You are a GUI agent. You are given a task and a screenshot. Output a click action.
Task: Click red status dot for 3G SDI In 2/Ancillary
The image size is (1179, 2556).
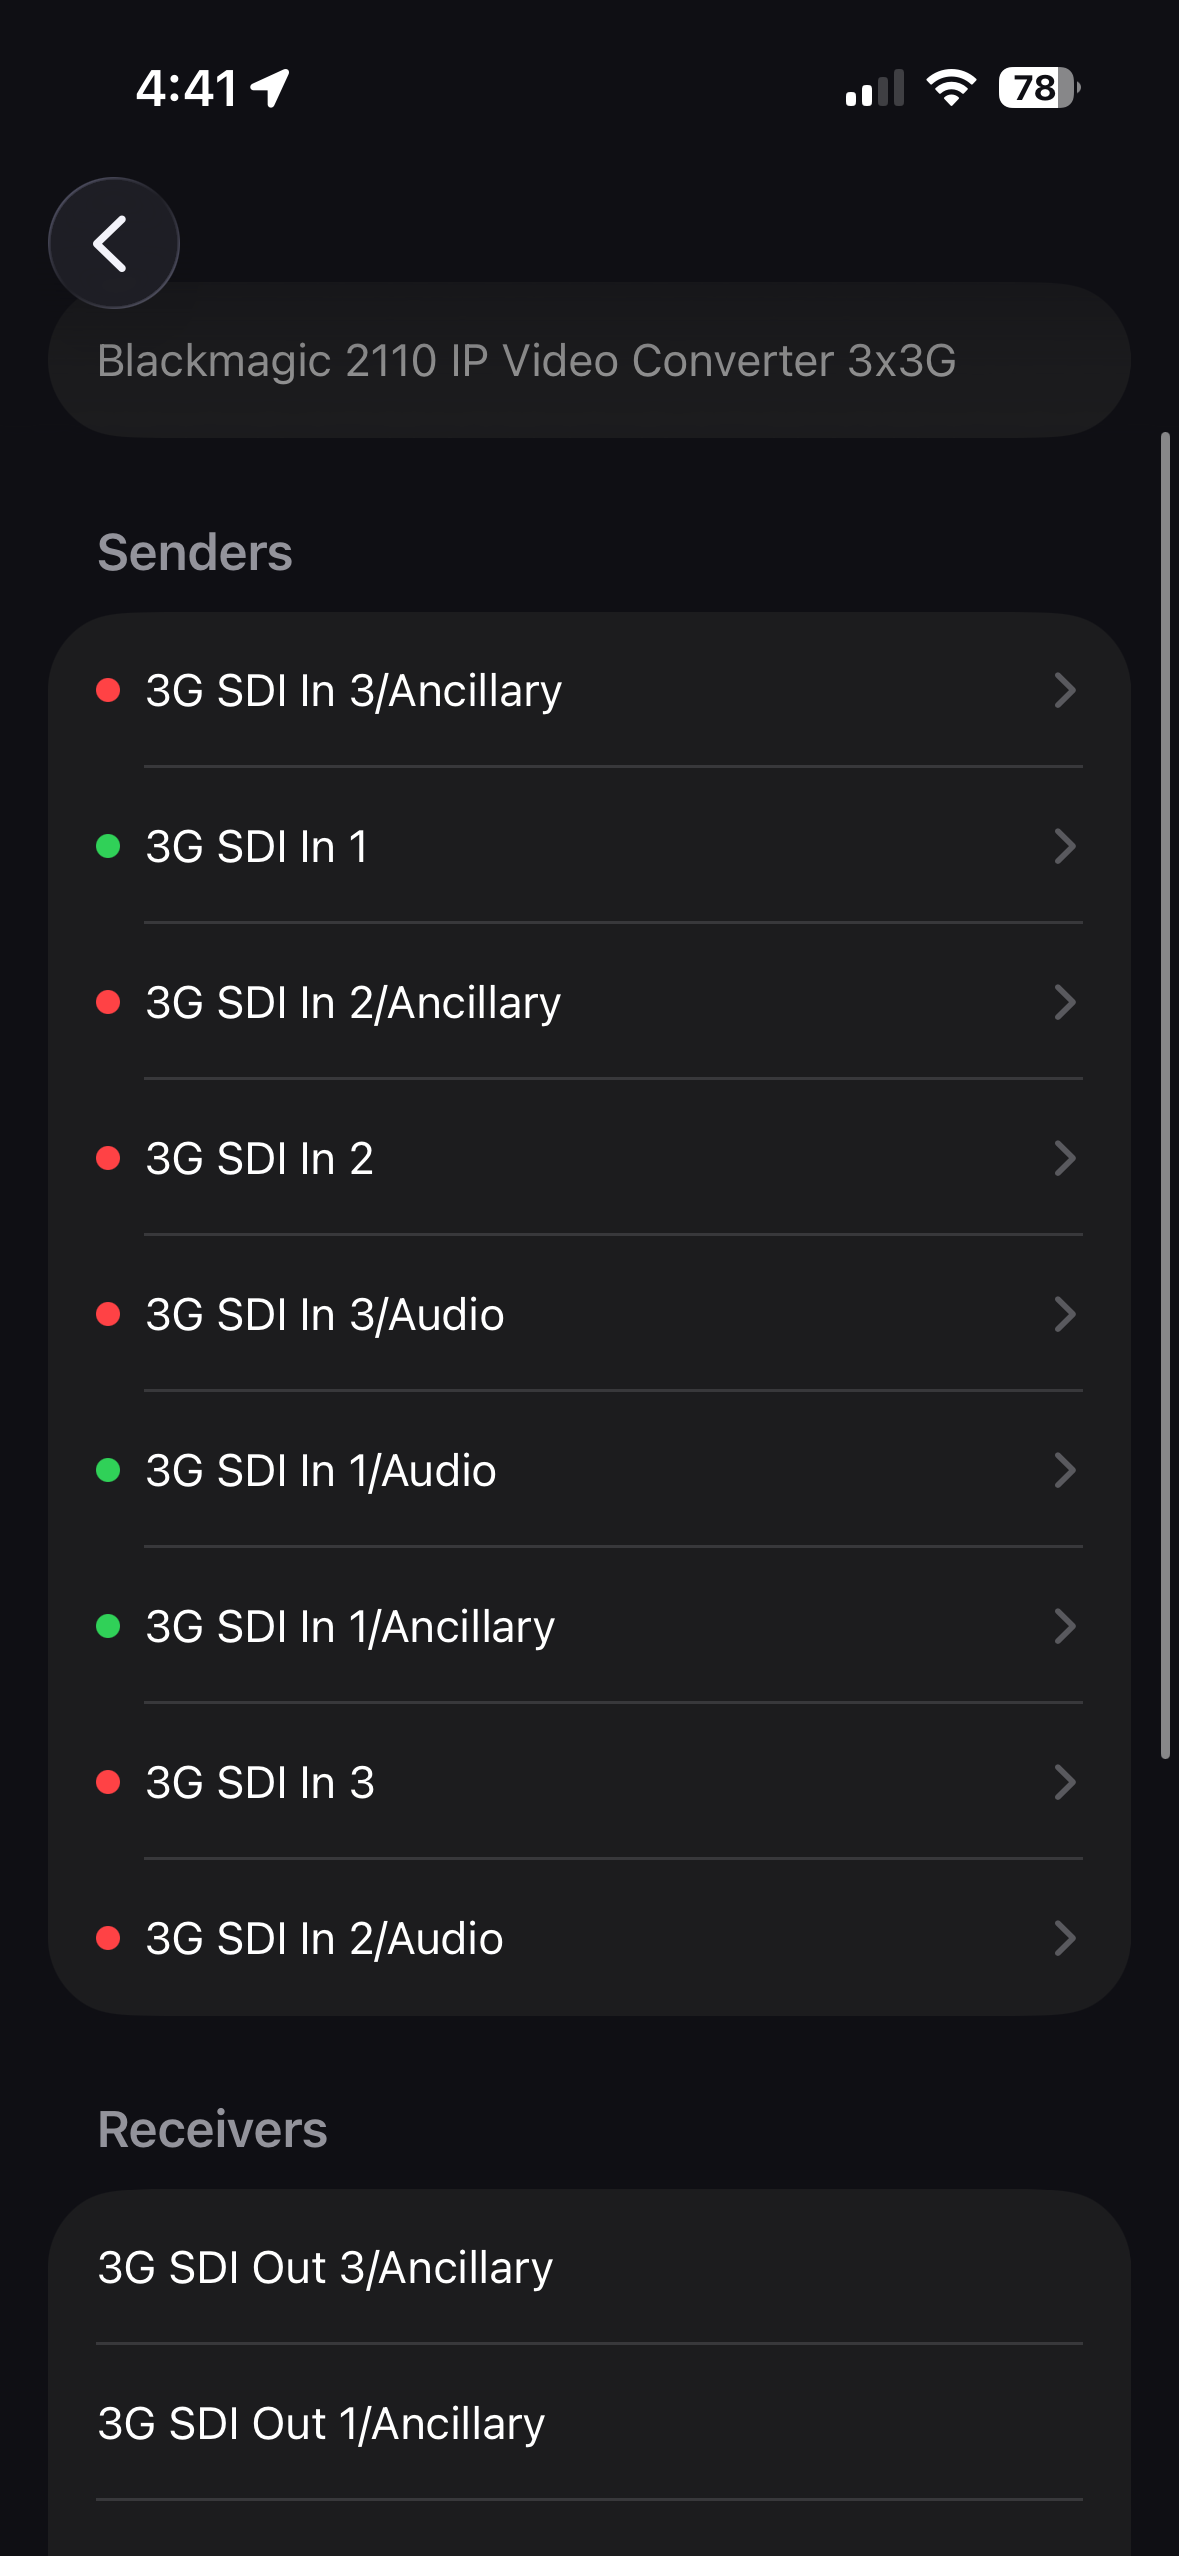(108, 1002)
